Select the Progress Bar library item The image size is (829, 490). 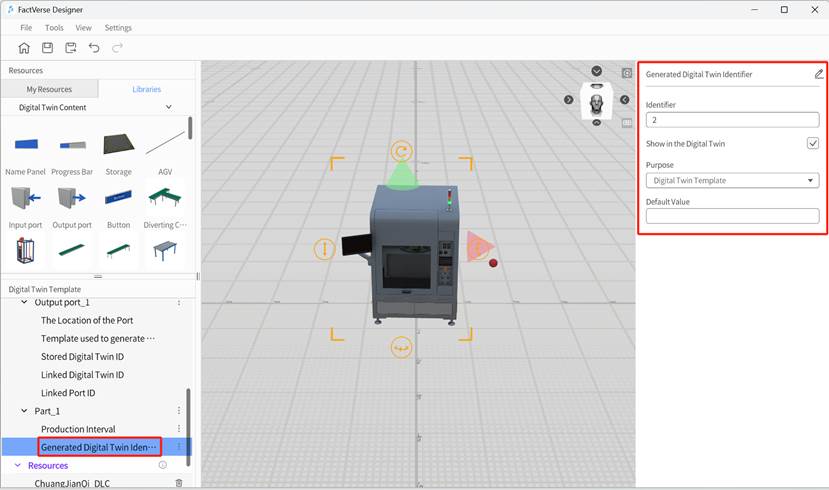pyautogui.click(x=72, y=151)
